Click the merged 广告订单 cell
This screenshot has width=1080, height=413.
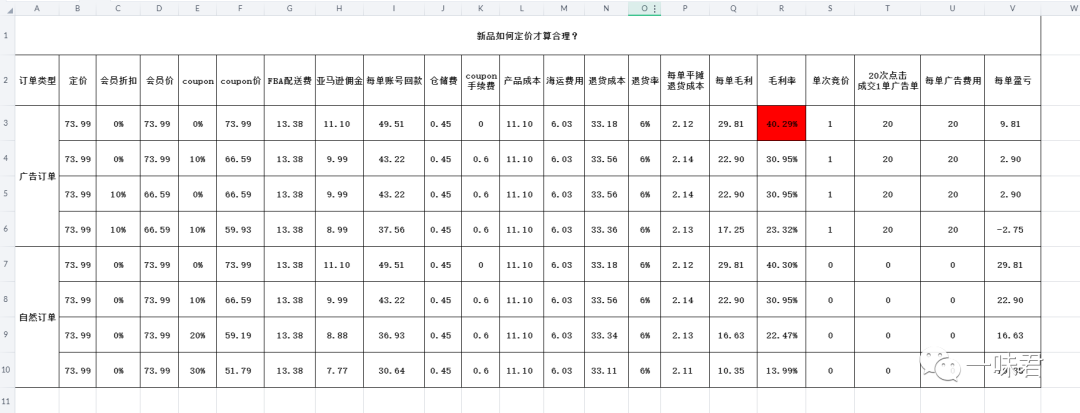pos(37,176)
